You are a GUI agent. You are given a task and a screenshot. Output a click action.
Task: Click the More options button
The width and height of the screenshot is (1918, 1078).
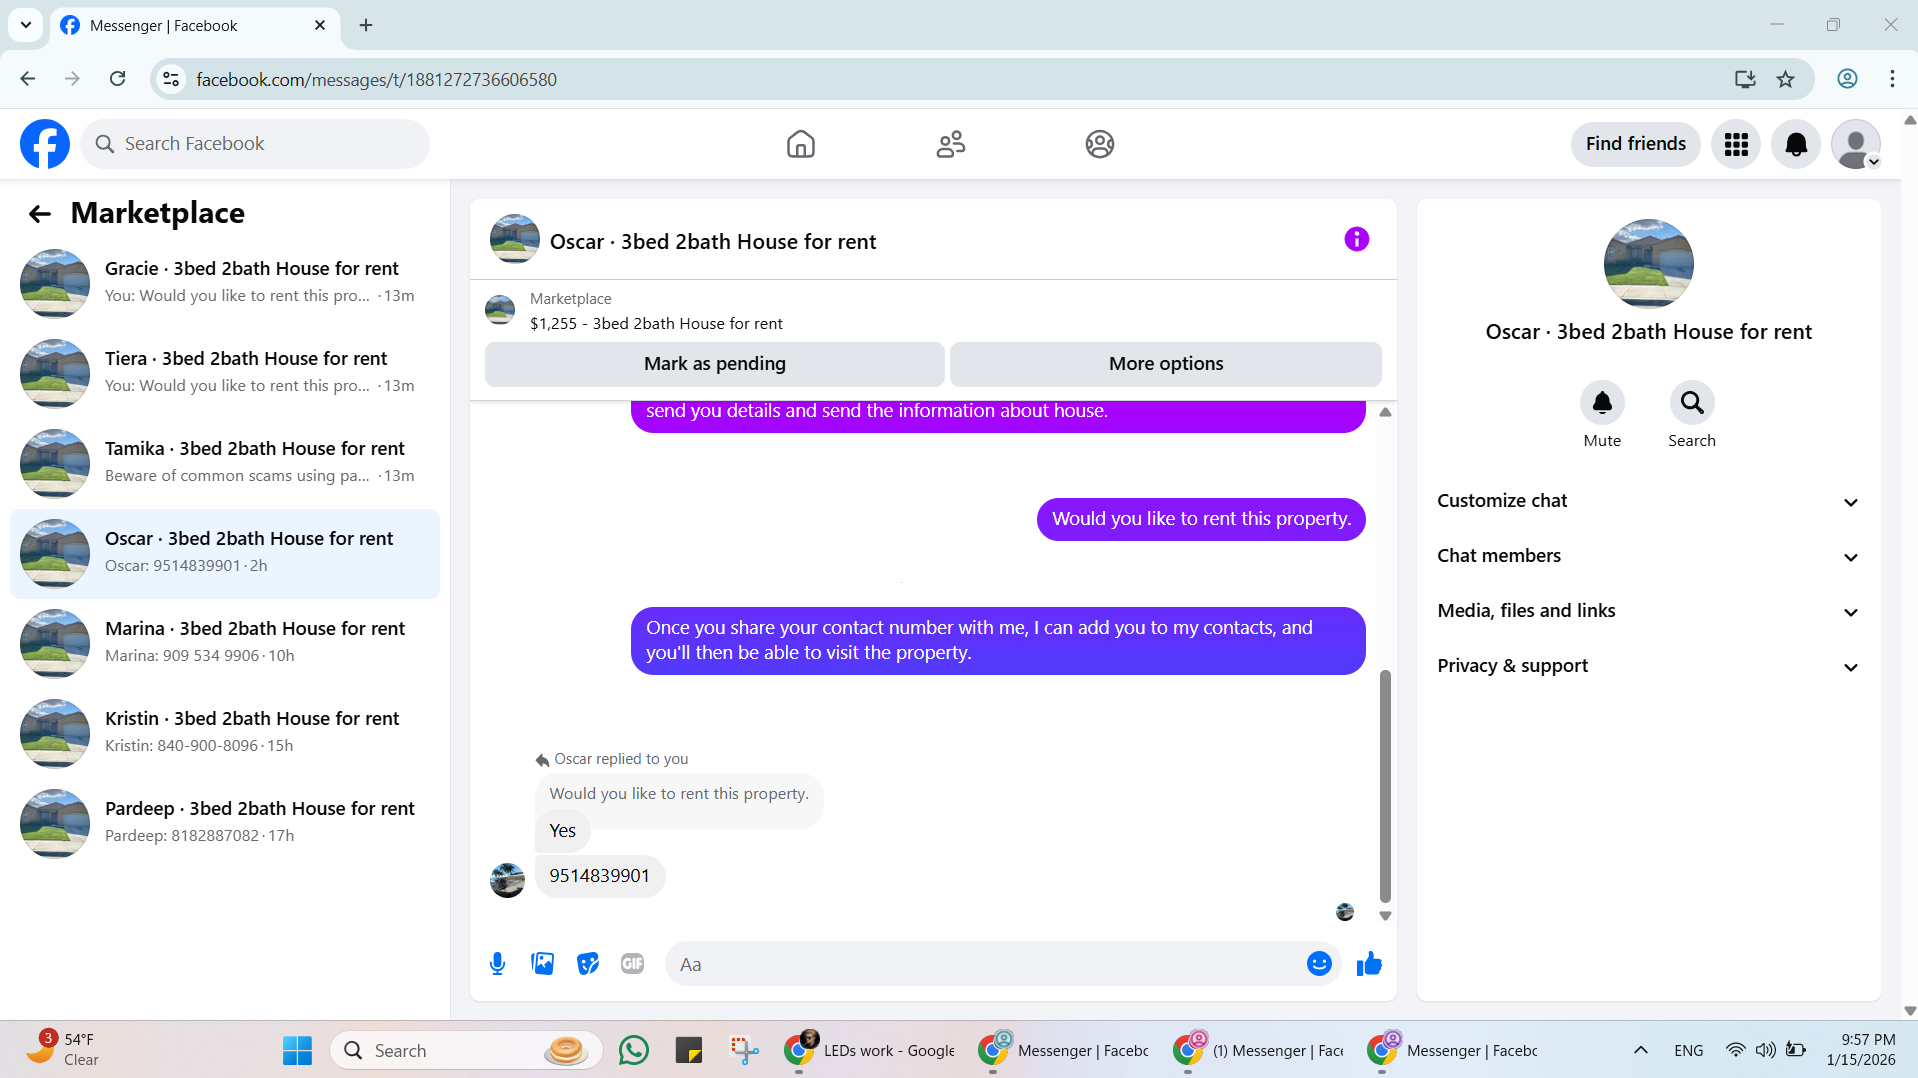(x=1166, y=364)
